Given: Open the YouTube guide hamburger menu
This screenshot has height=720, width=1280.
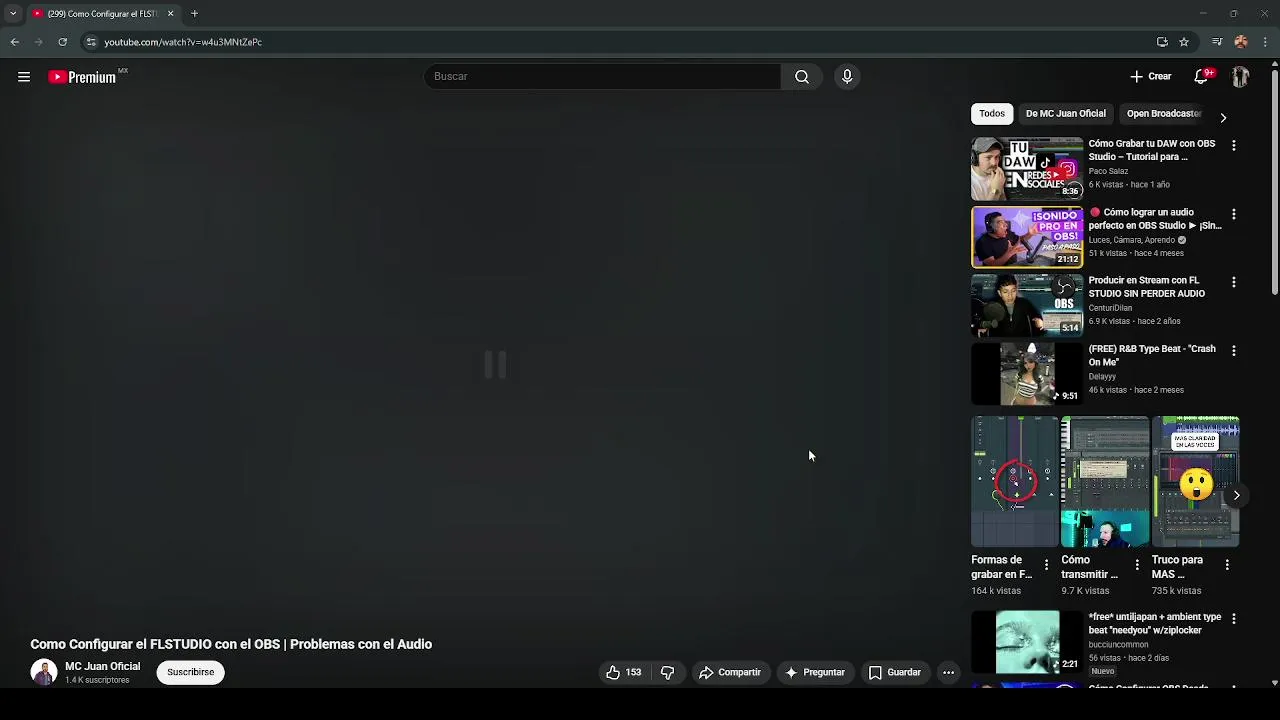Looking at the screenshot, I should click(x=24, y=77).
